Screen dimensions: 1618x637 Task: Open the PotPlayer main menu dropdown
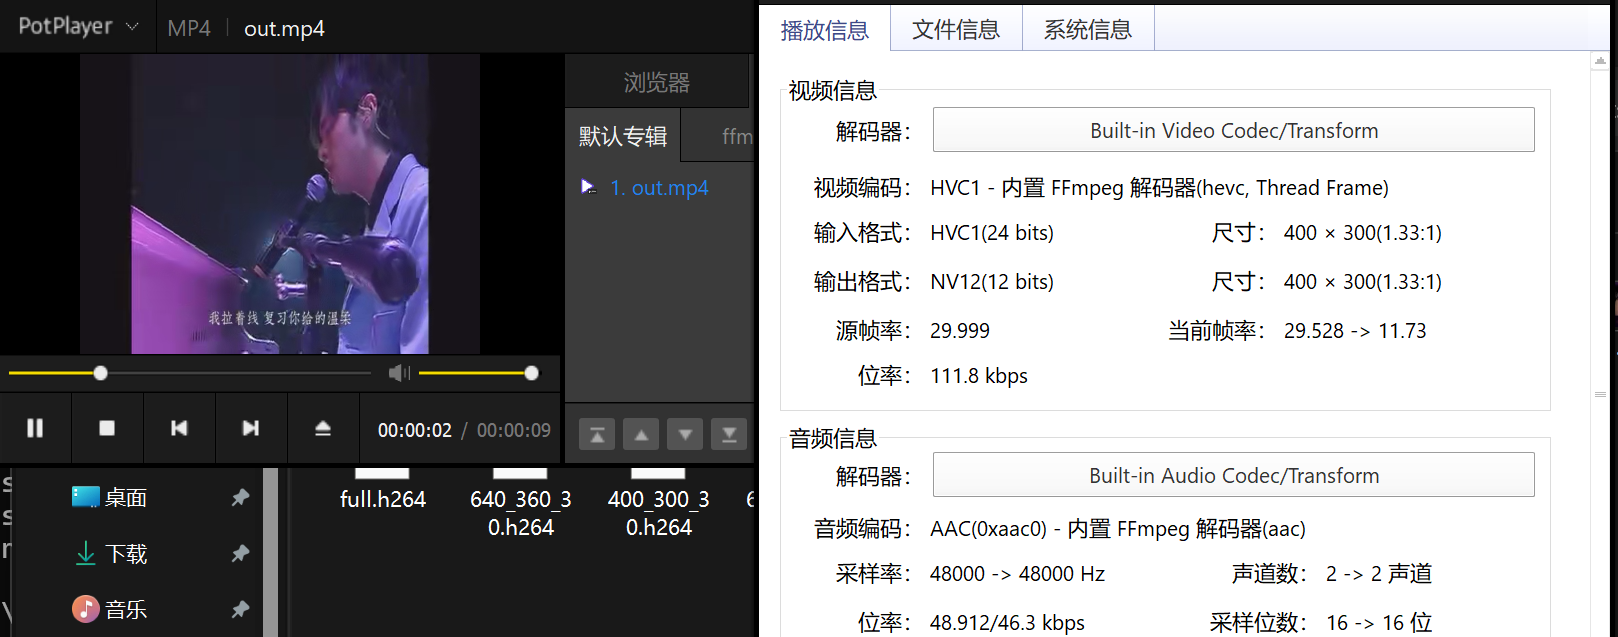[x=78, y=27]
